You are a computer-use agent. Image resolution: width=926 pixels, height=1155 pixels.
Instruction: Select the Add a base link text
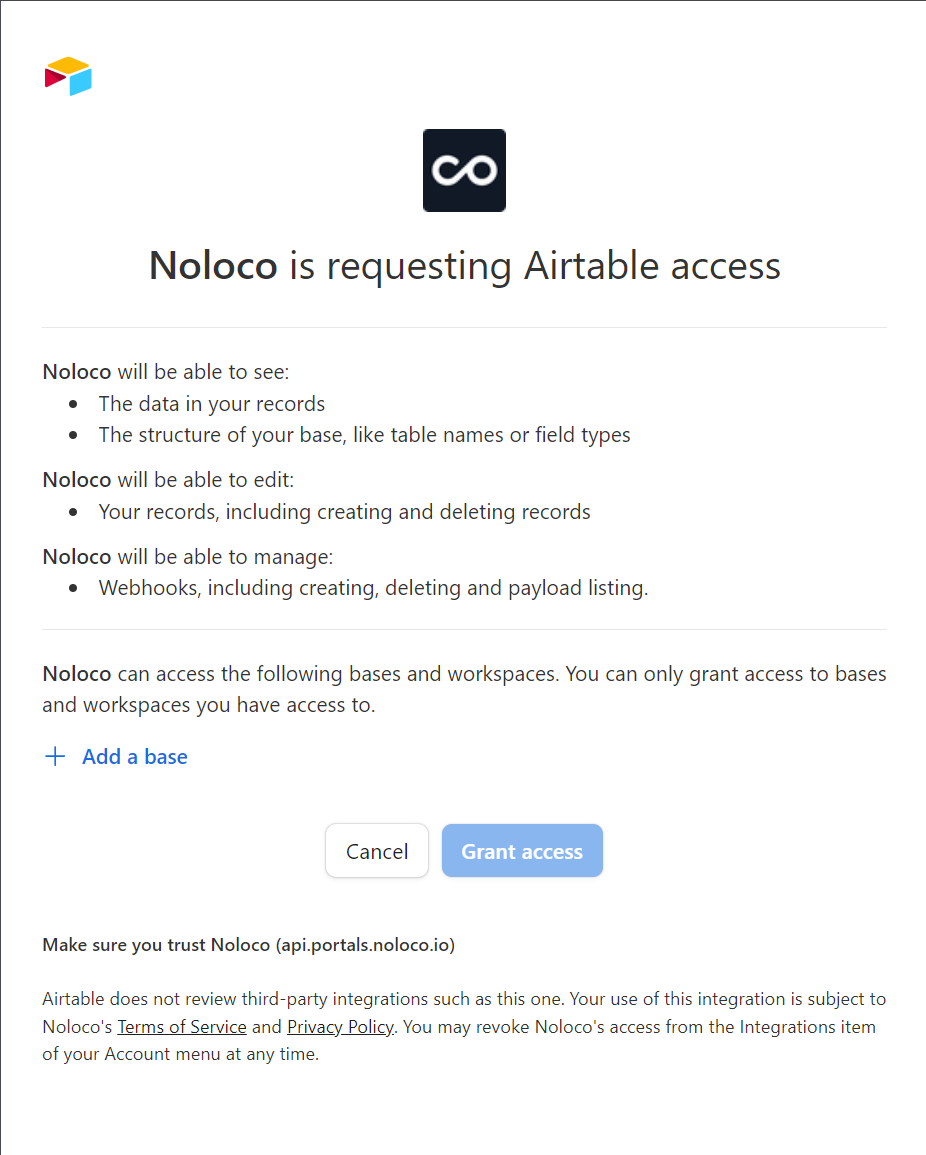pyautogui.click(x=135, y=757)
